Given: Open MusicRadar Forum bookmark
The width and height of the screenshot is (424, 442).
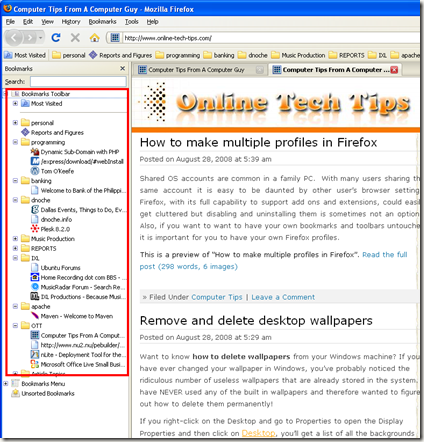Looking at the screenshot, I should 78,287.
